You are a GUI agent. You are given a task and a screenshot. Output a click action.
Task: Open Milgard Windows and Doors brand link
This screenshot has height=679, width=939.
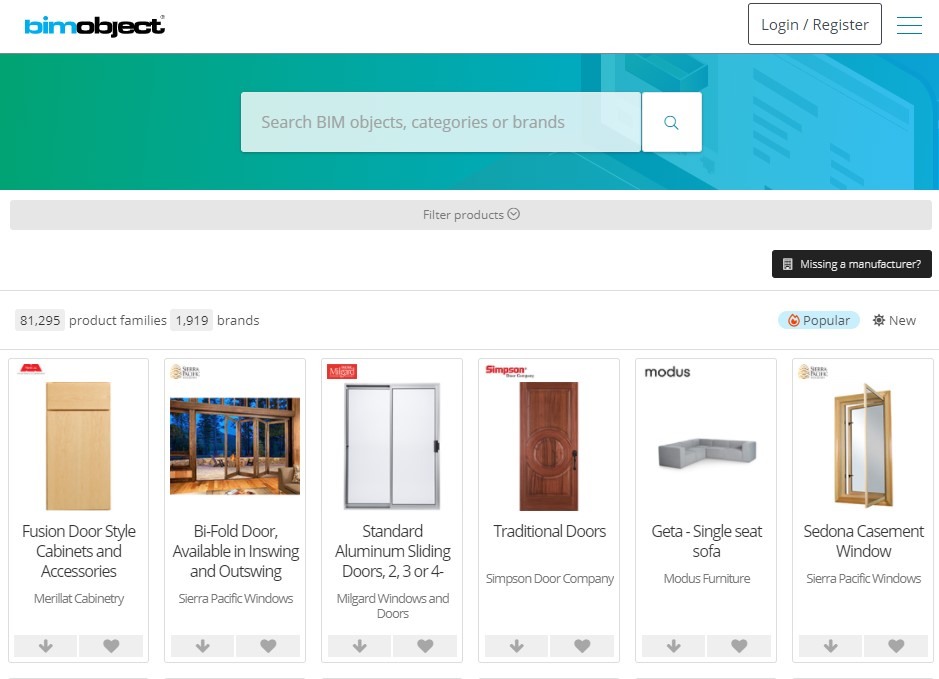click(392, 606)
